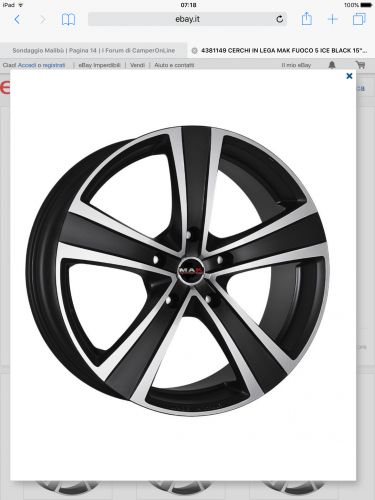Reload the page with refresh icon

point(279,19)
